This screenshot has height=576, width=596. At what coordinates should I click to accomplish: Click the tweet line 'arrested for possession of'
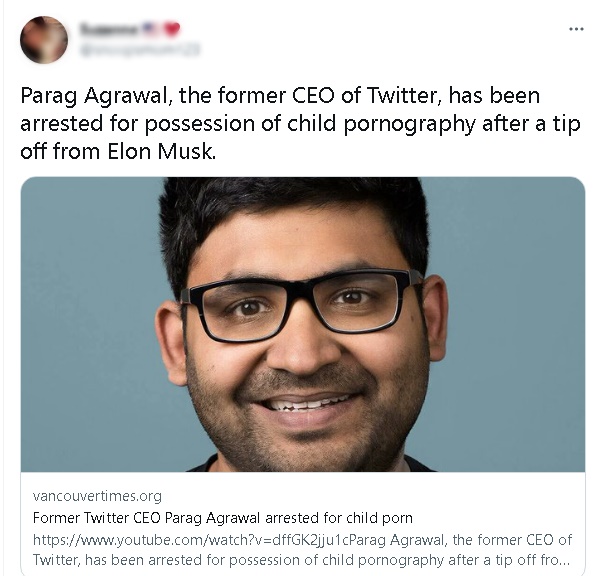coord(300,124)
